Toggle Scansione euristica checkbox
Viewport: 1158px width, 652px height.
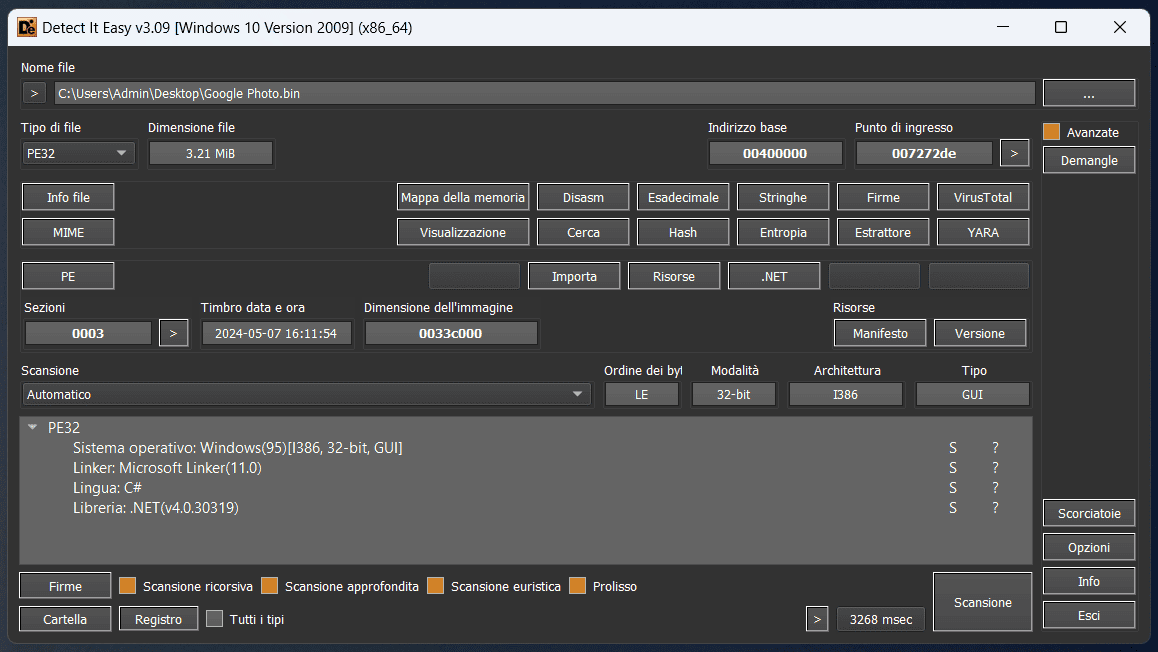pos(435,586)
